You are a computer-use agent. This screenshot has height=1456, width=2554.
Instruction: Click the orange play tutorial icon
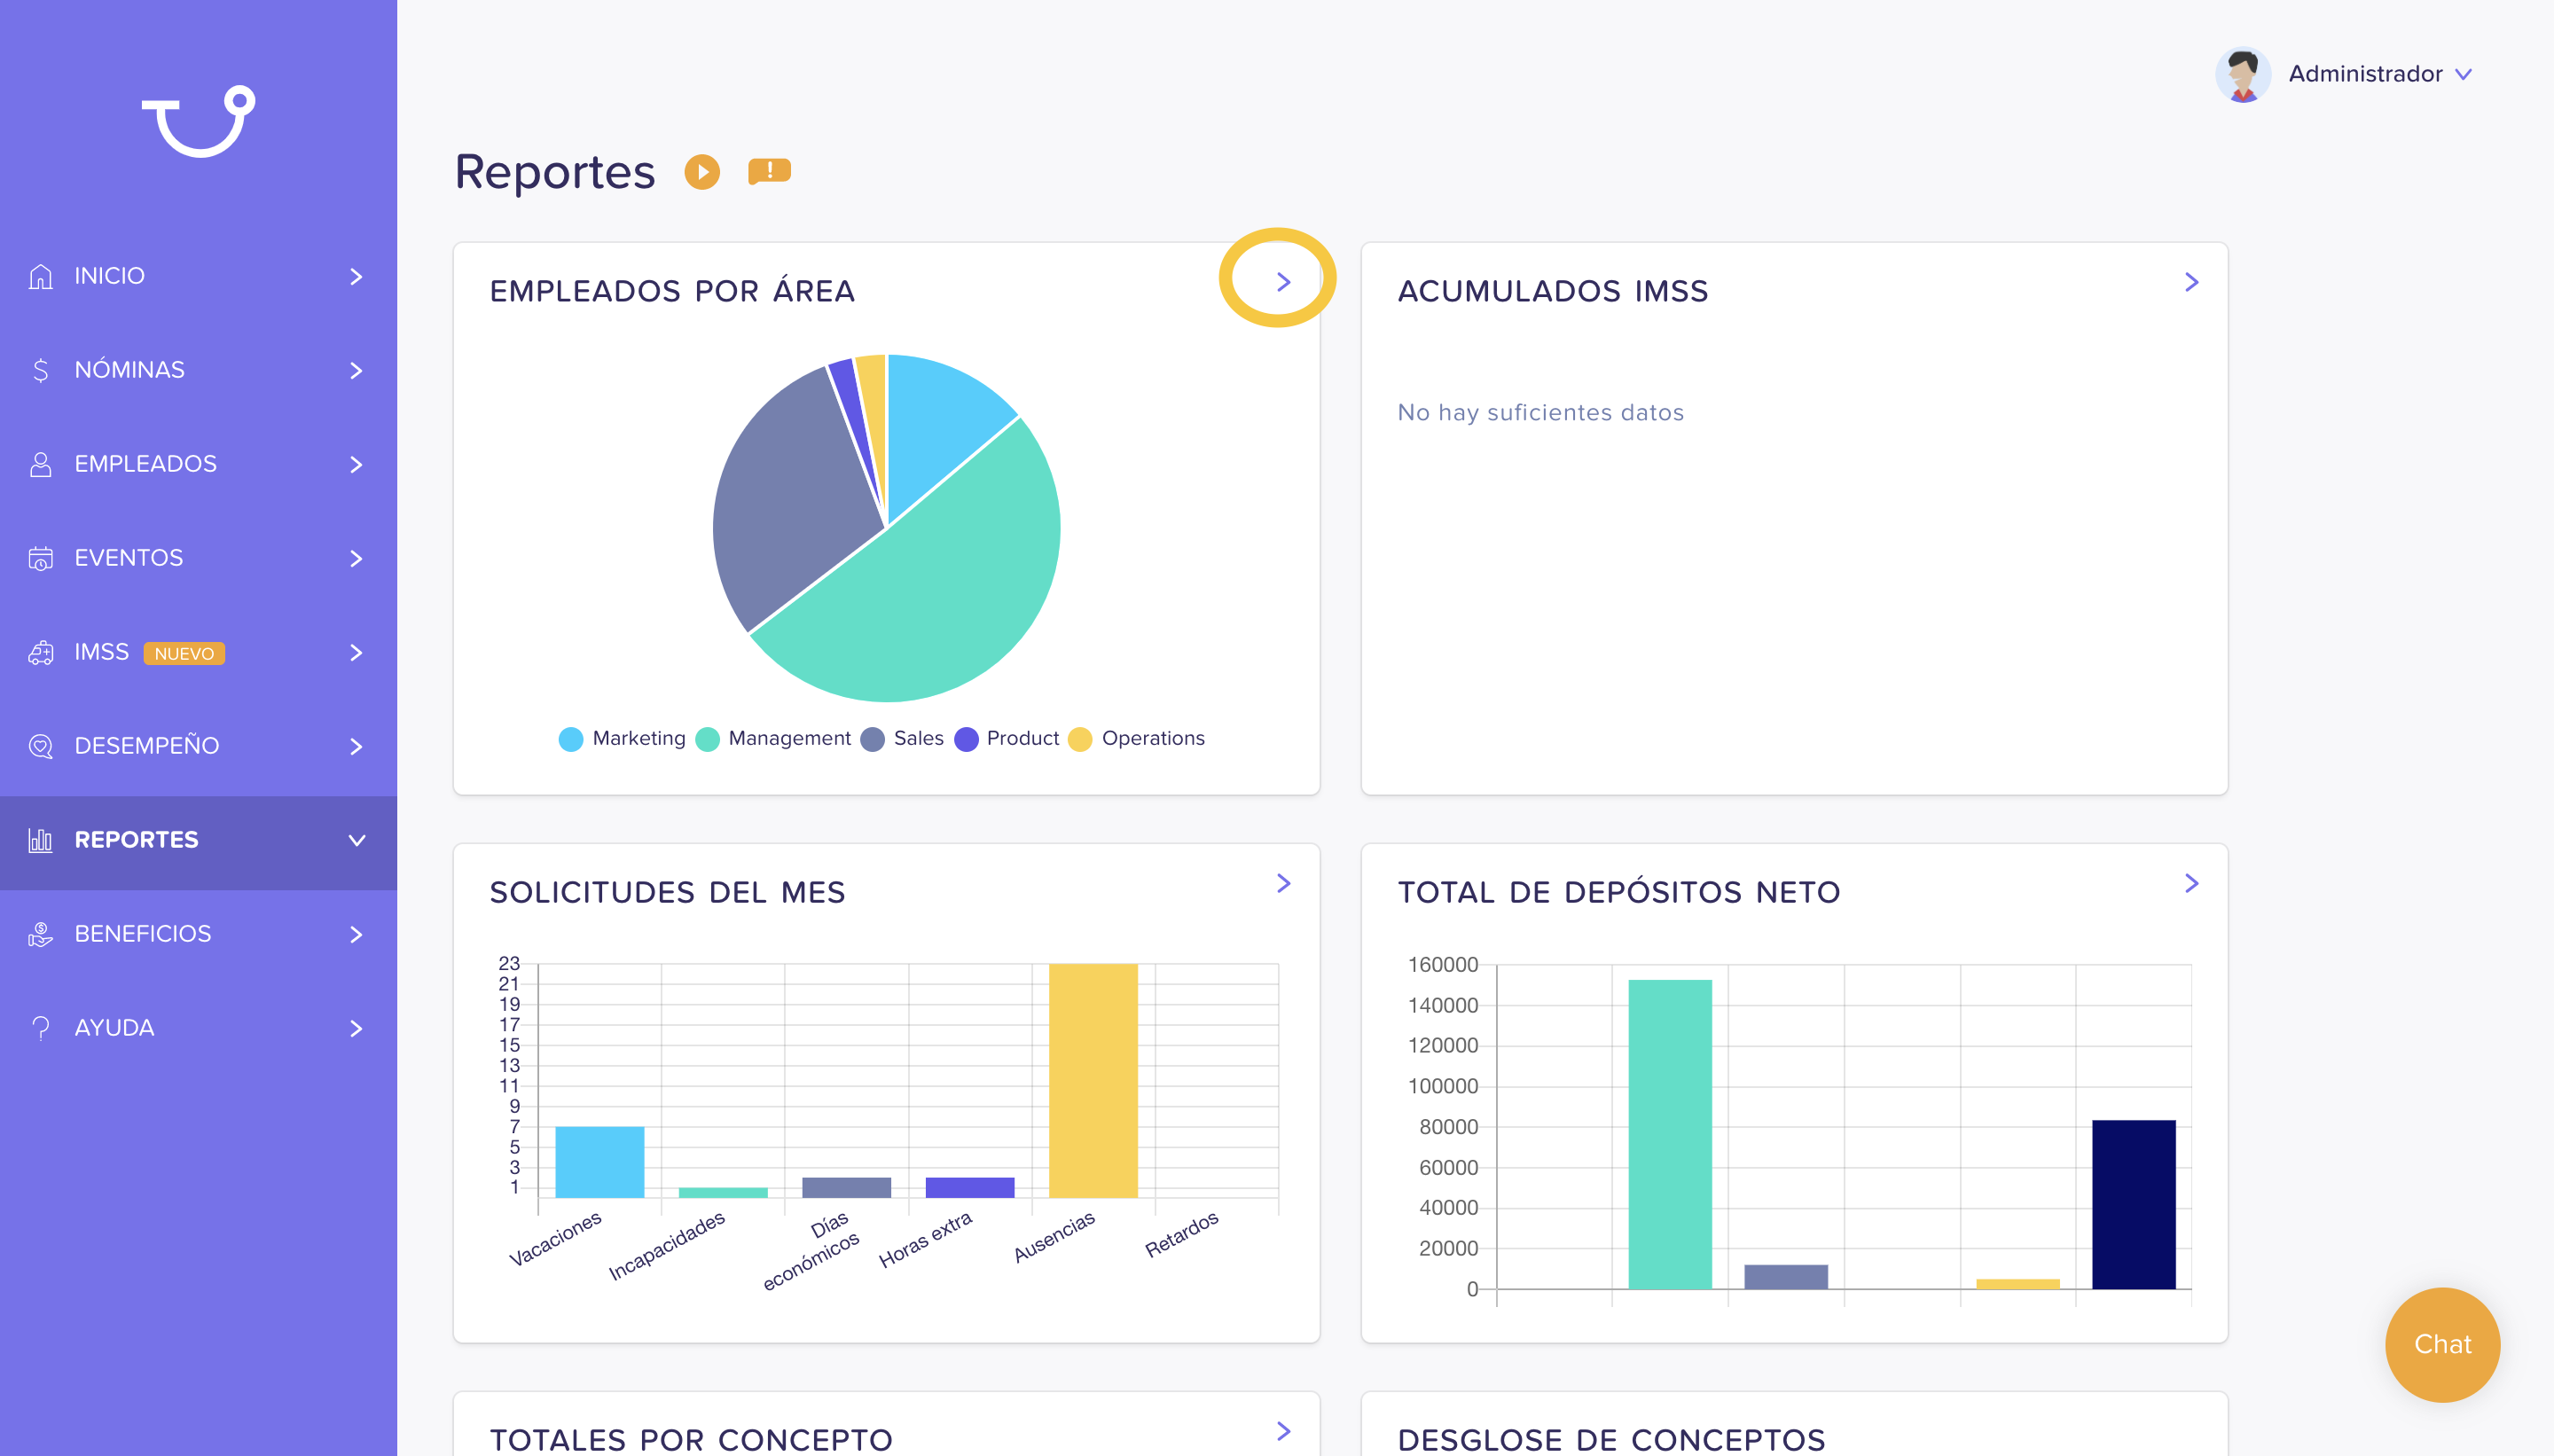click(x=702, y=172)
